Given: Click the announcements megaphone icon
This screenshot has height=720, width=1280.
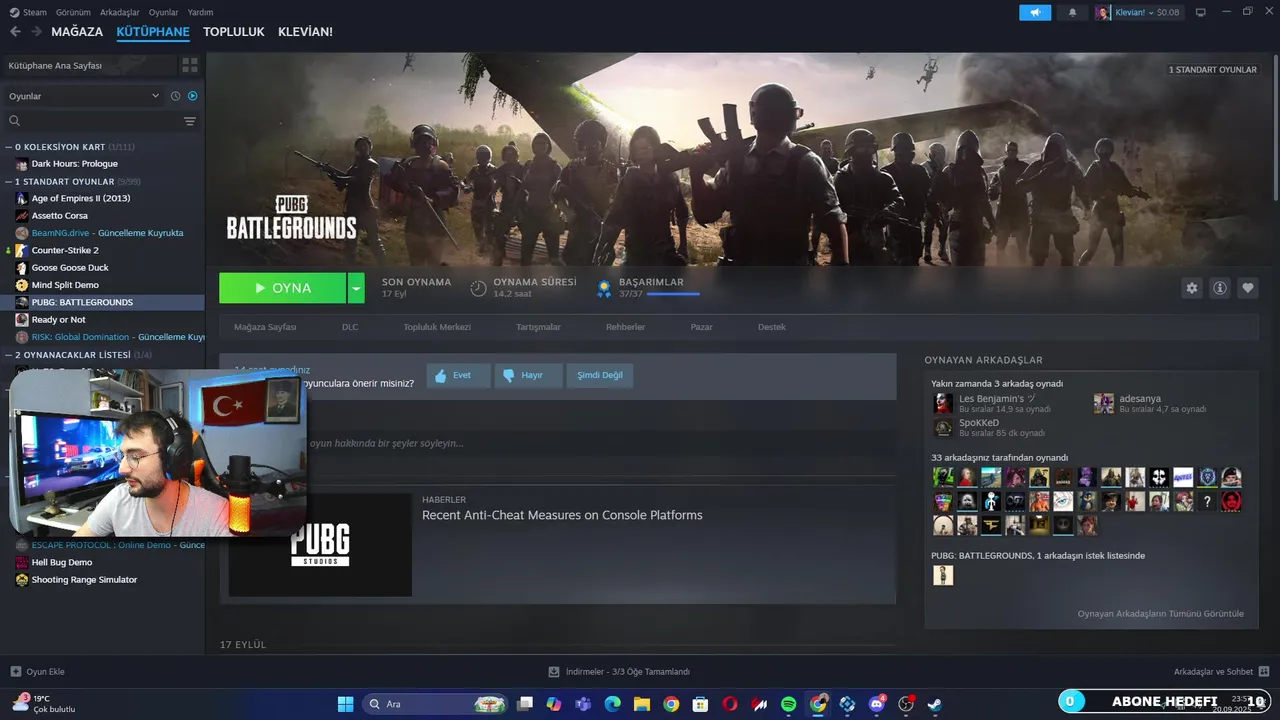Looking at the screenshot, I should [1035, 12].
